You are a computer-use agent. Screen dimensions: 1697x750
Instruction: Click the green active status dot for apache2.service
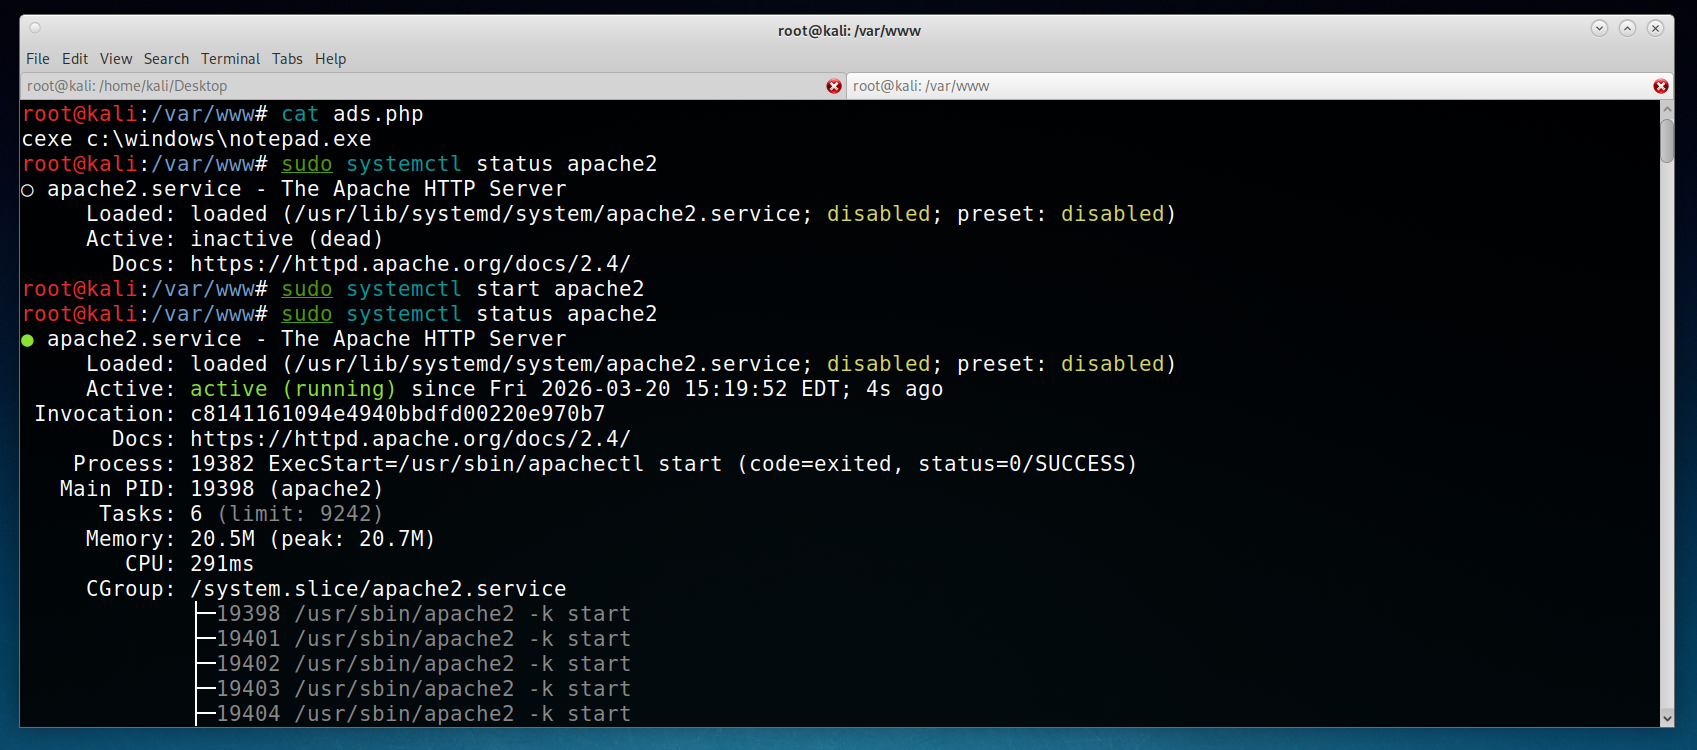[x=28, y=340]
